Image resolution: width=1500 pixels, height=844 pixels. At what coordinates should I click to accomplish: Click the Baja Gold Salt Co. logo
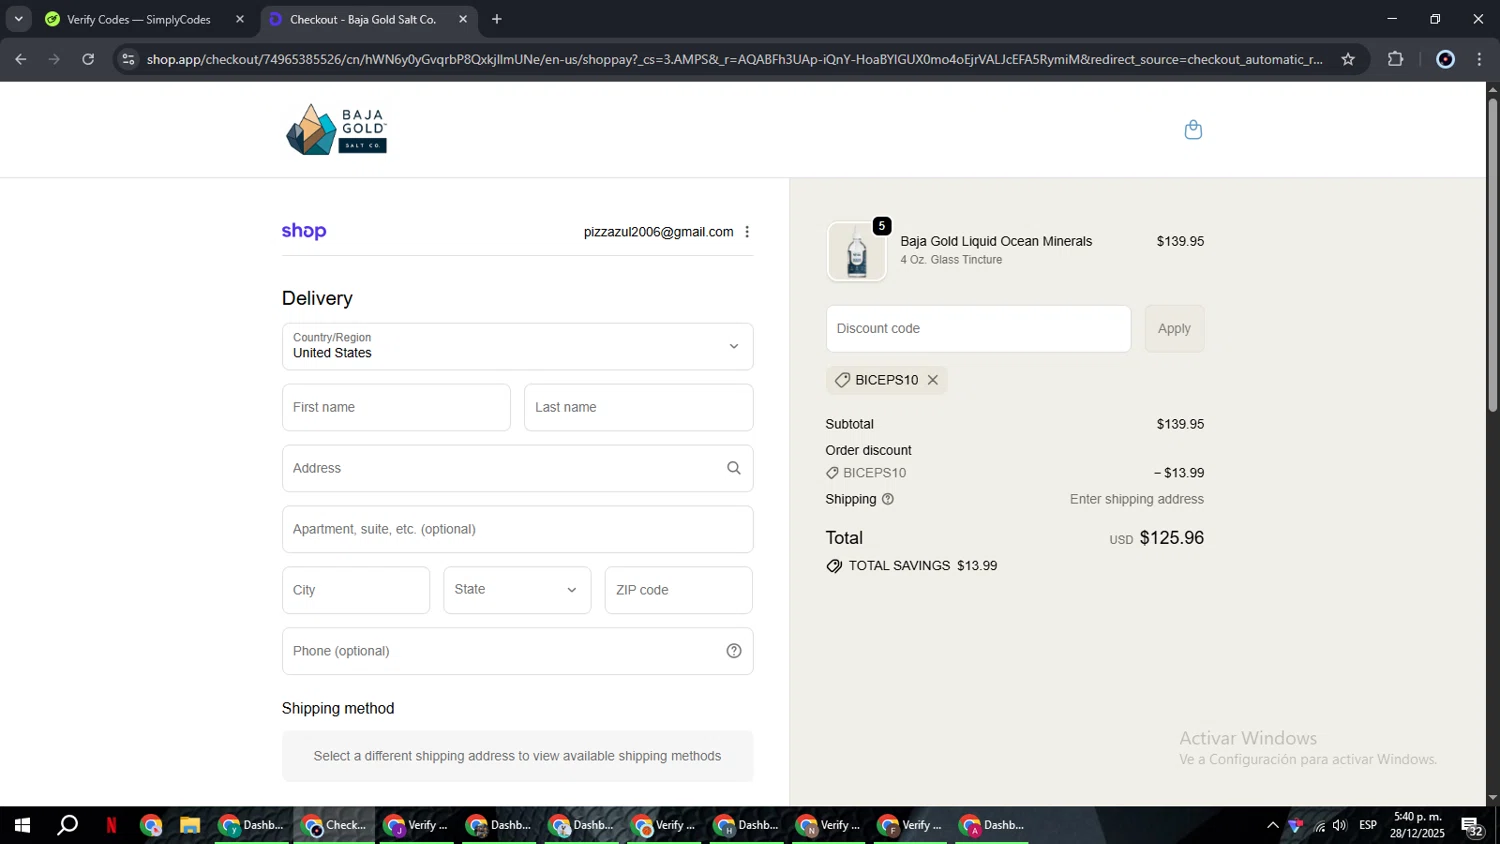click(337, 129)
